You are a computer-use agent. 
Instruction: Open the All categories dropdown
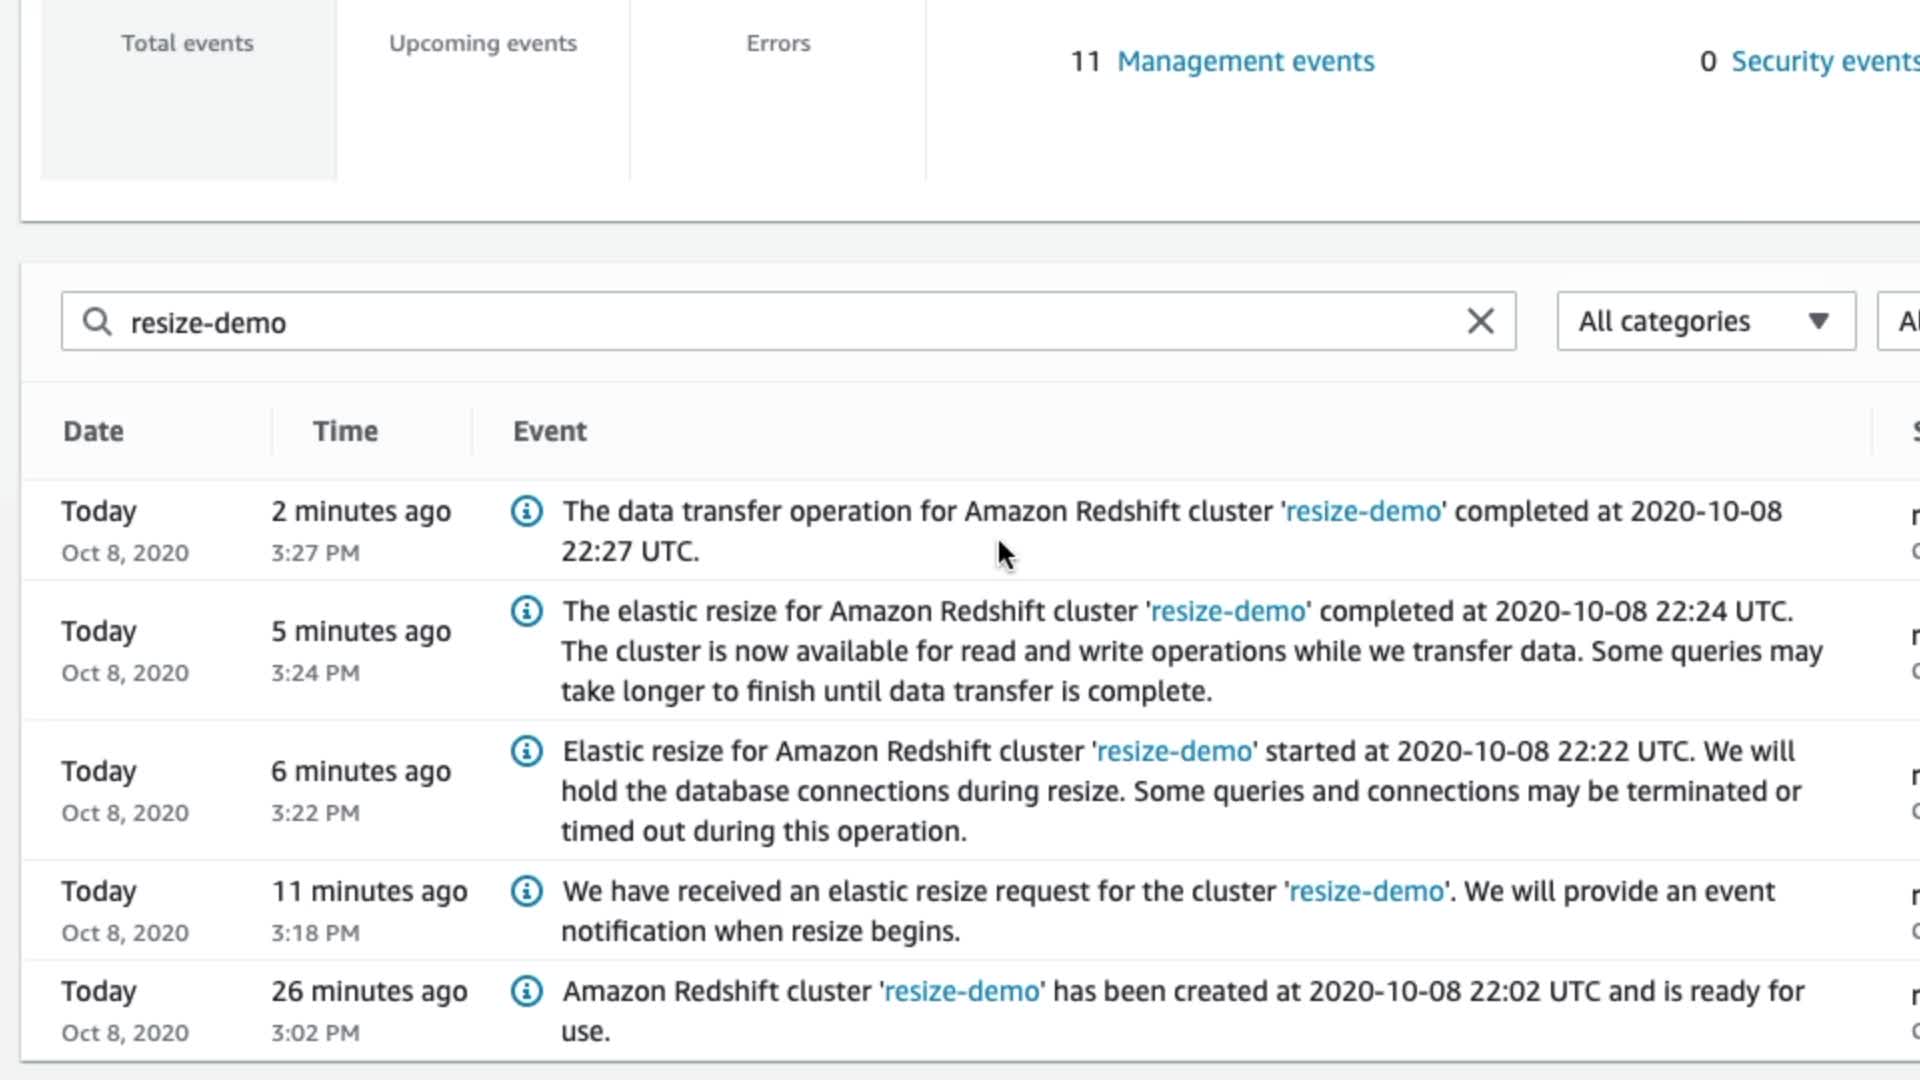(1706, 321)
